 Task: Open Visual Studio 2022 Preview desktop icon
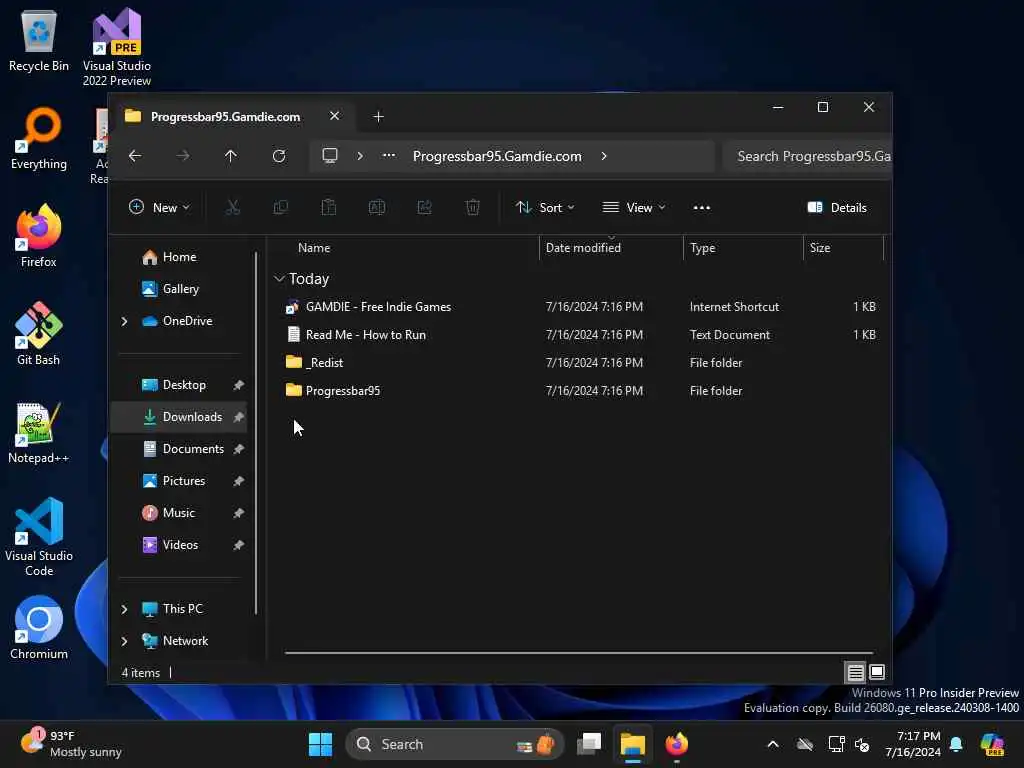pyautogui.click(x=117, y=47)
